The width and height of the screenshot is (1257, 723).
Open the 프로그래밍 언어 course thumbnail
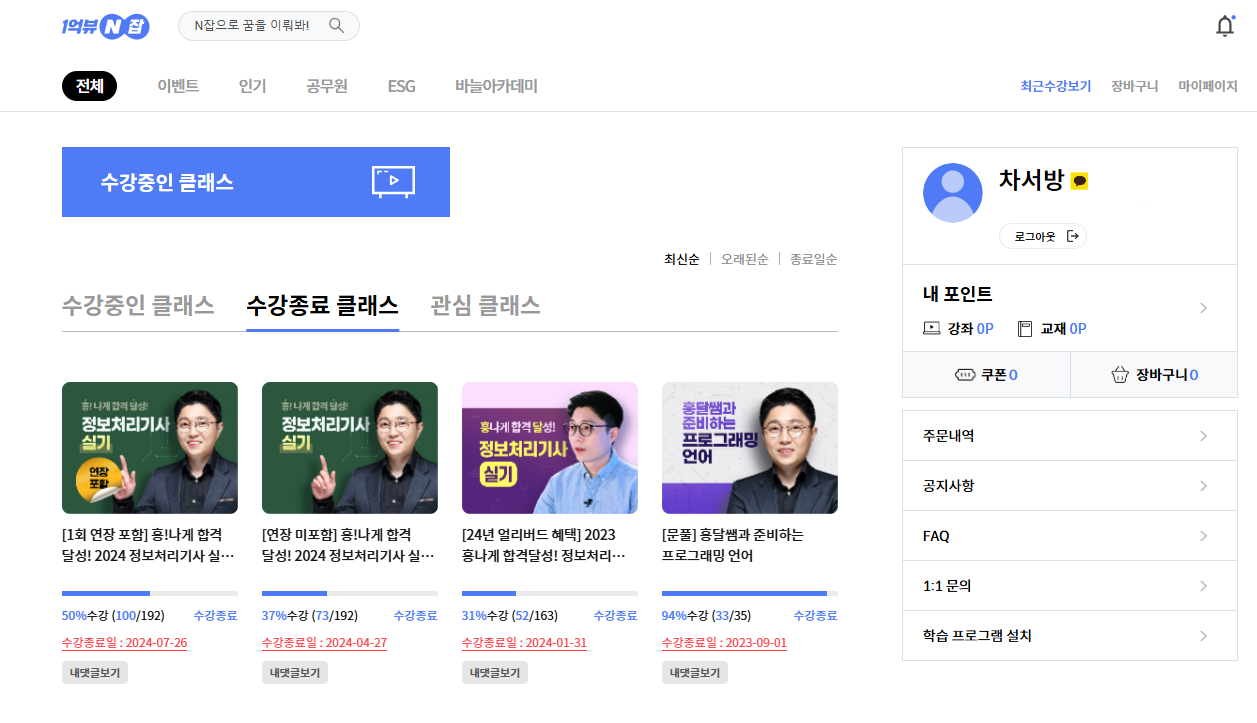750,448
